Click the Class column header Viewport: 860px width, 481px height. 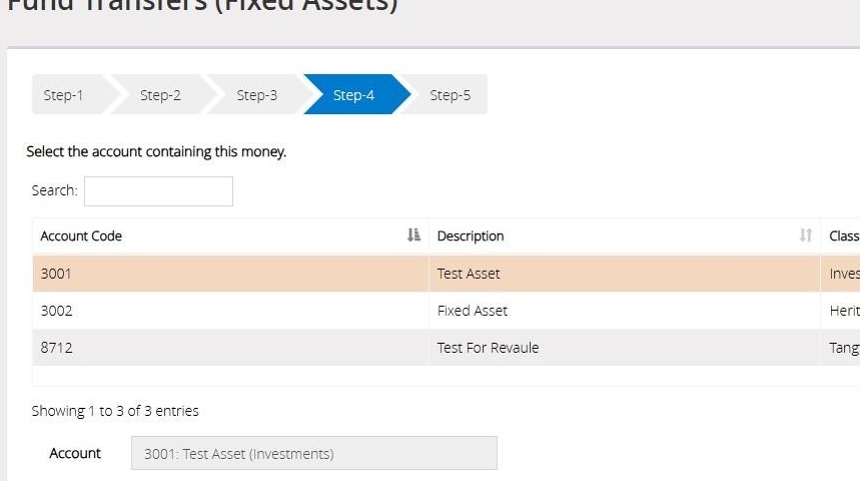(x=843, y=236)
